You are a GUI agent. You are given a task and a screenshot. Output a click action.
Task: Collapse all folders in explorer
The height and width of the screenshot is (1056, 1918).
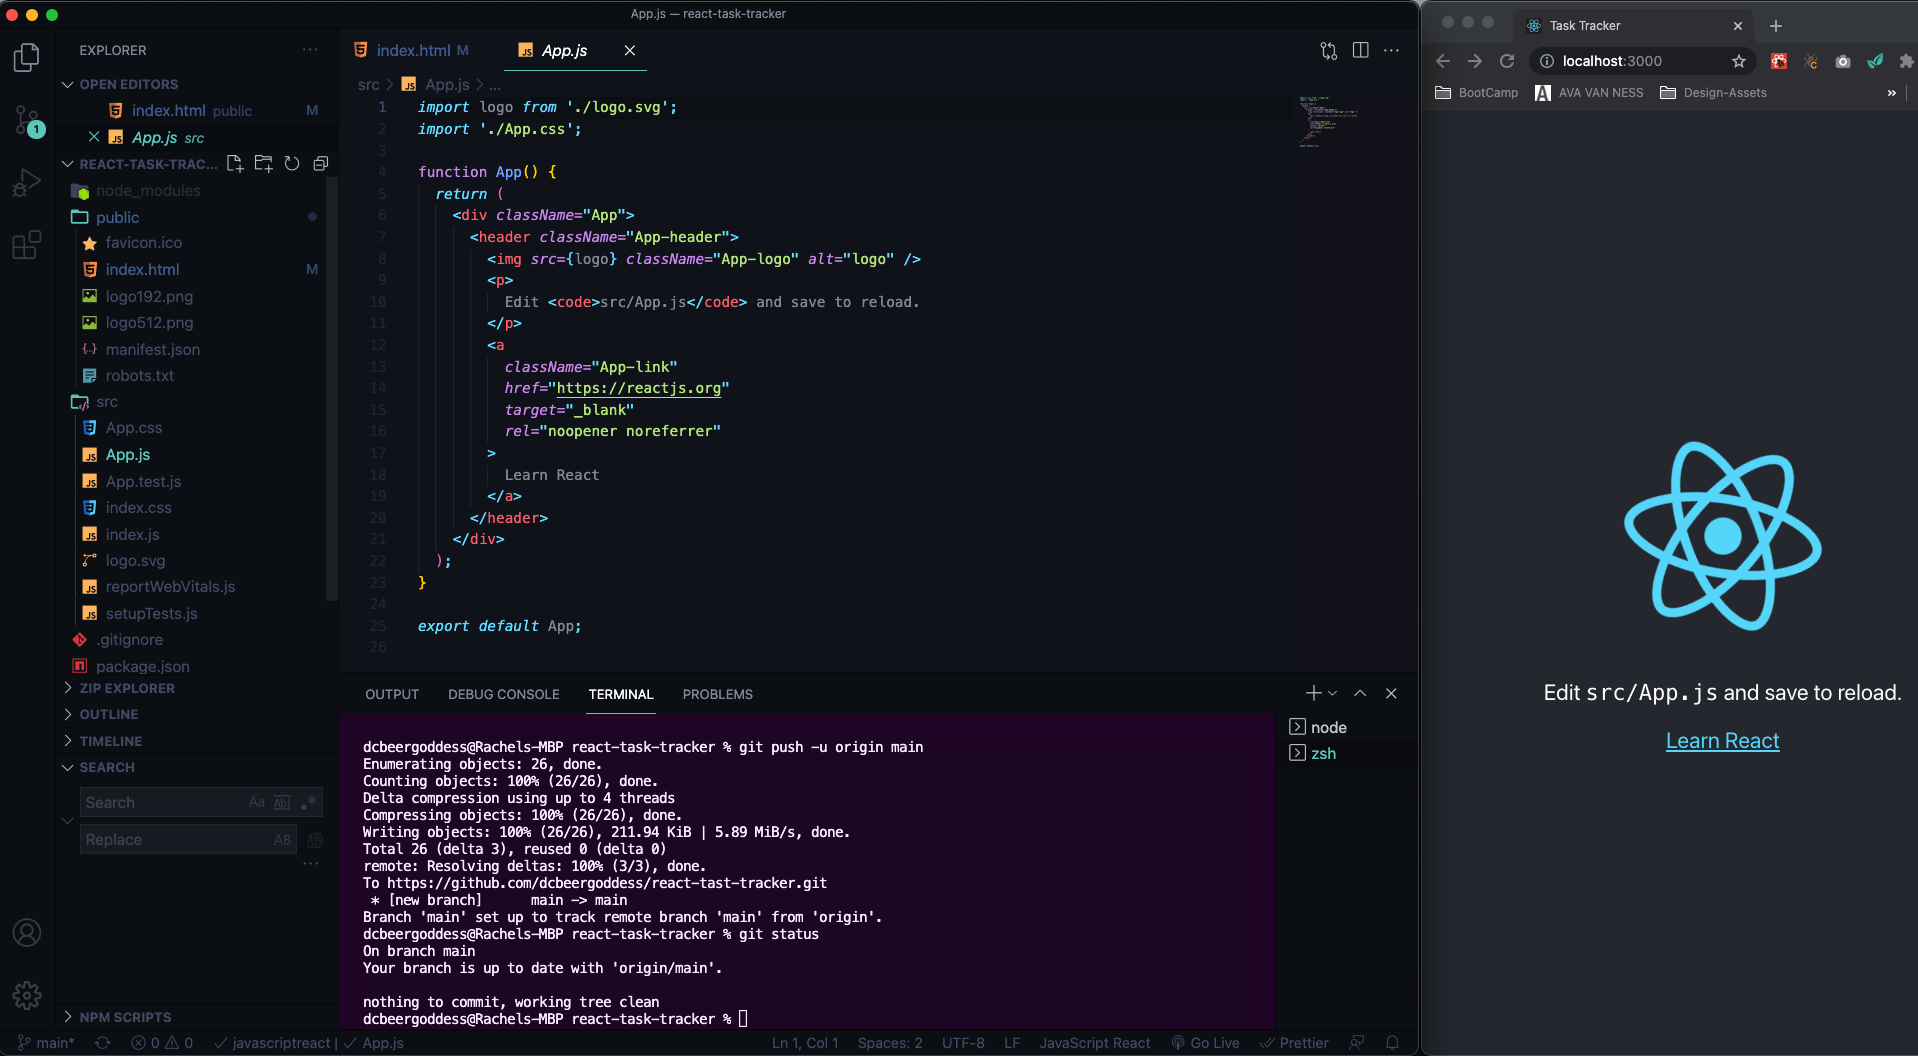[321, 164]
